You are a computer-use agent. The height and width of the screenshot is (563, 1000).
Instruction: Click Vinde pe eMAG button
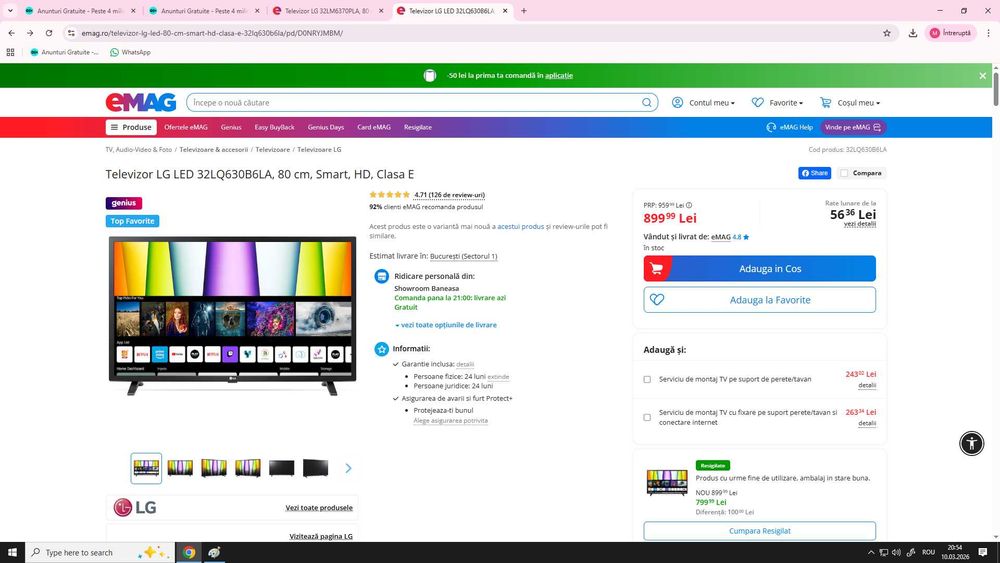(x=853, y=128)
